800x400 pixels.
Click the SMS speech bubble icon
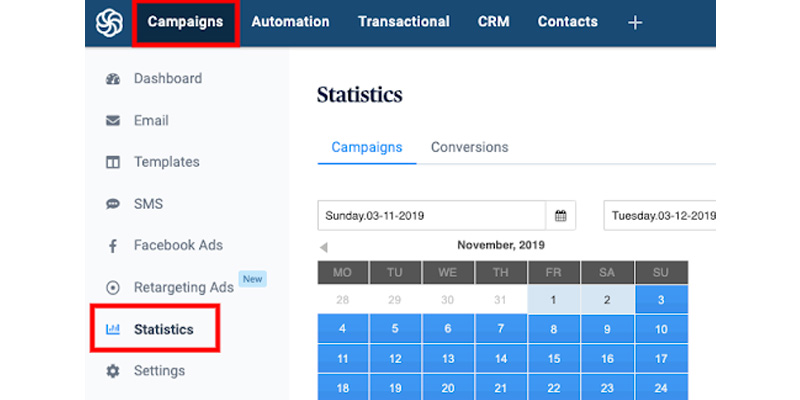[113, 204]
